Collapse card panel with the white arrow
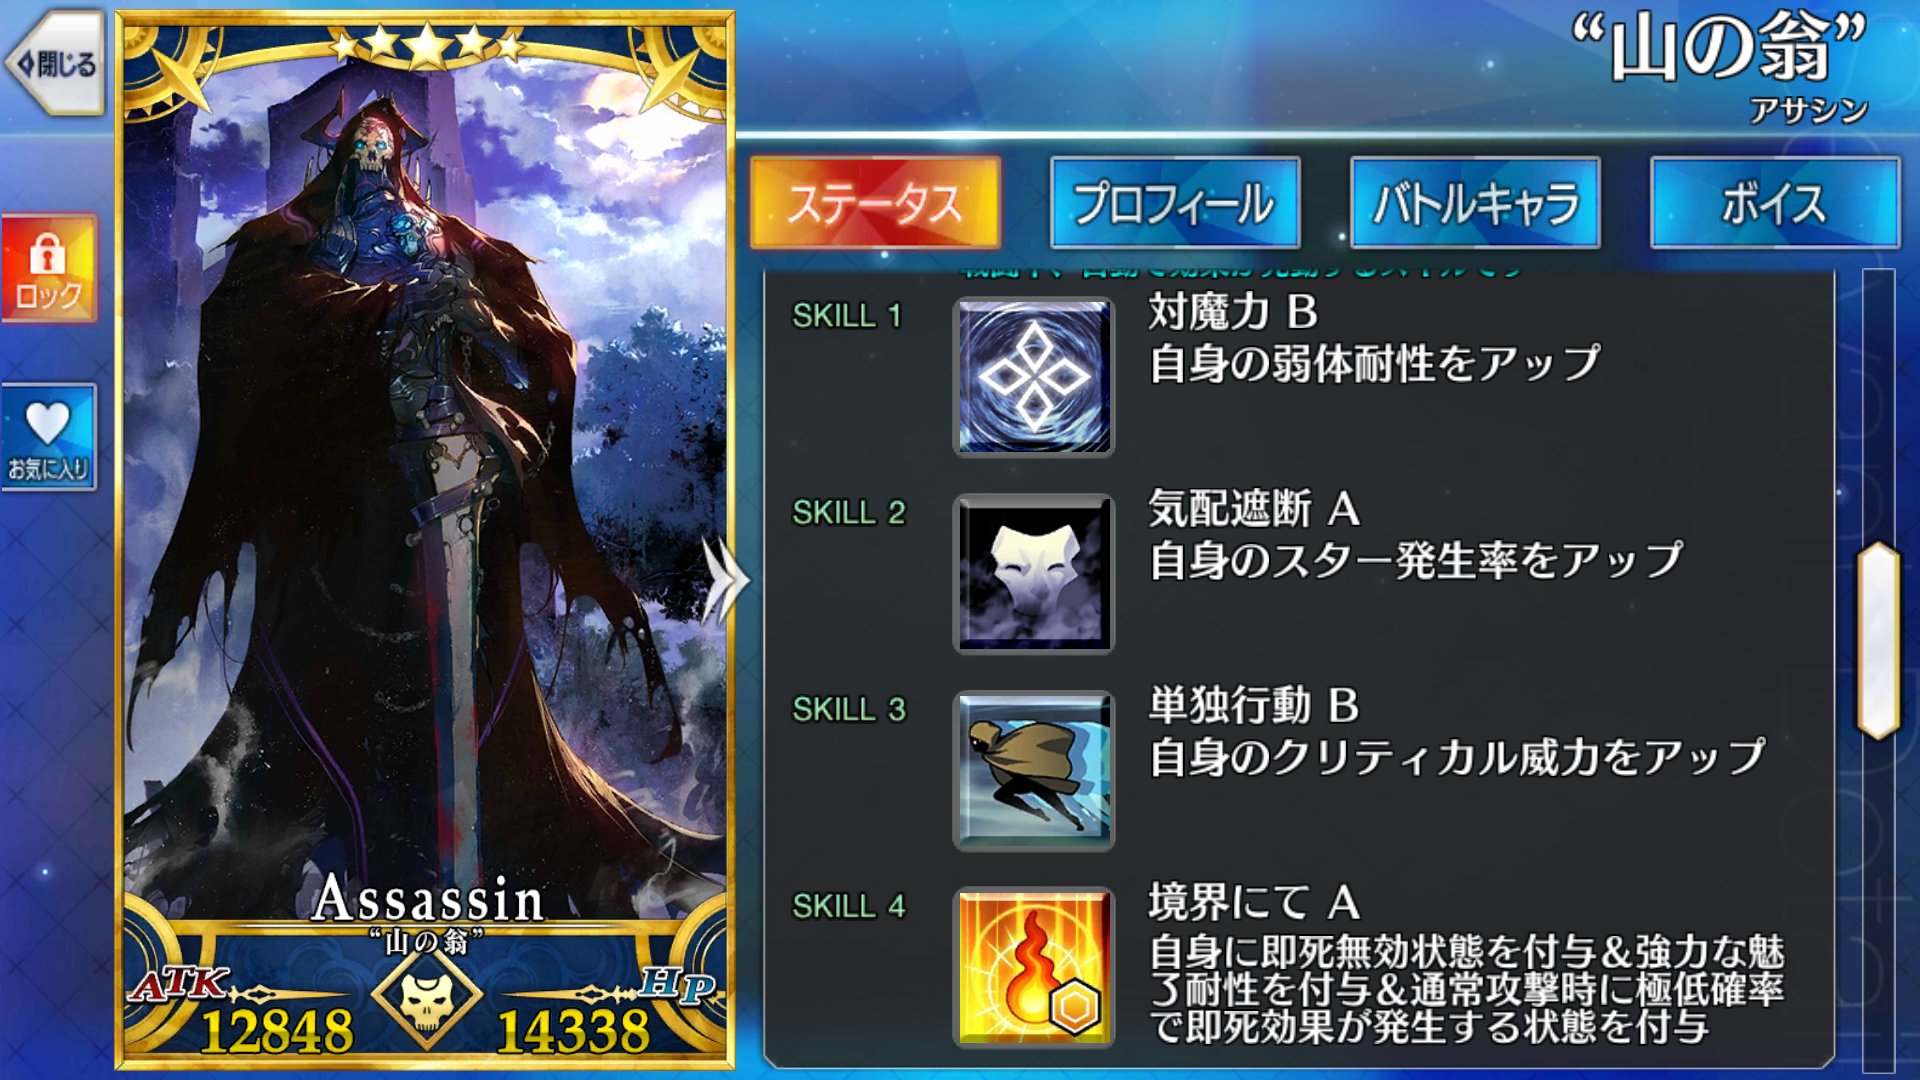This screenshot has width=1920, height=1080. pyautogui.click(x=725, y=580)
